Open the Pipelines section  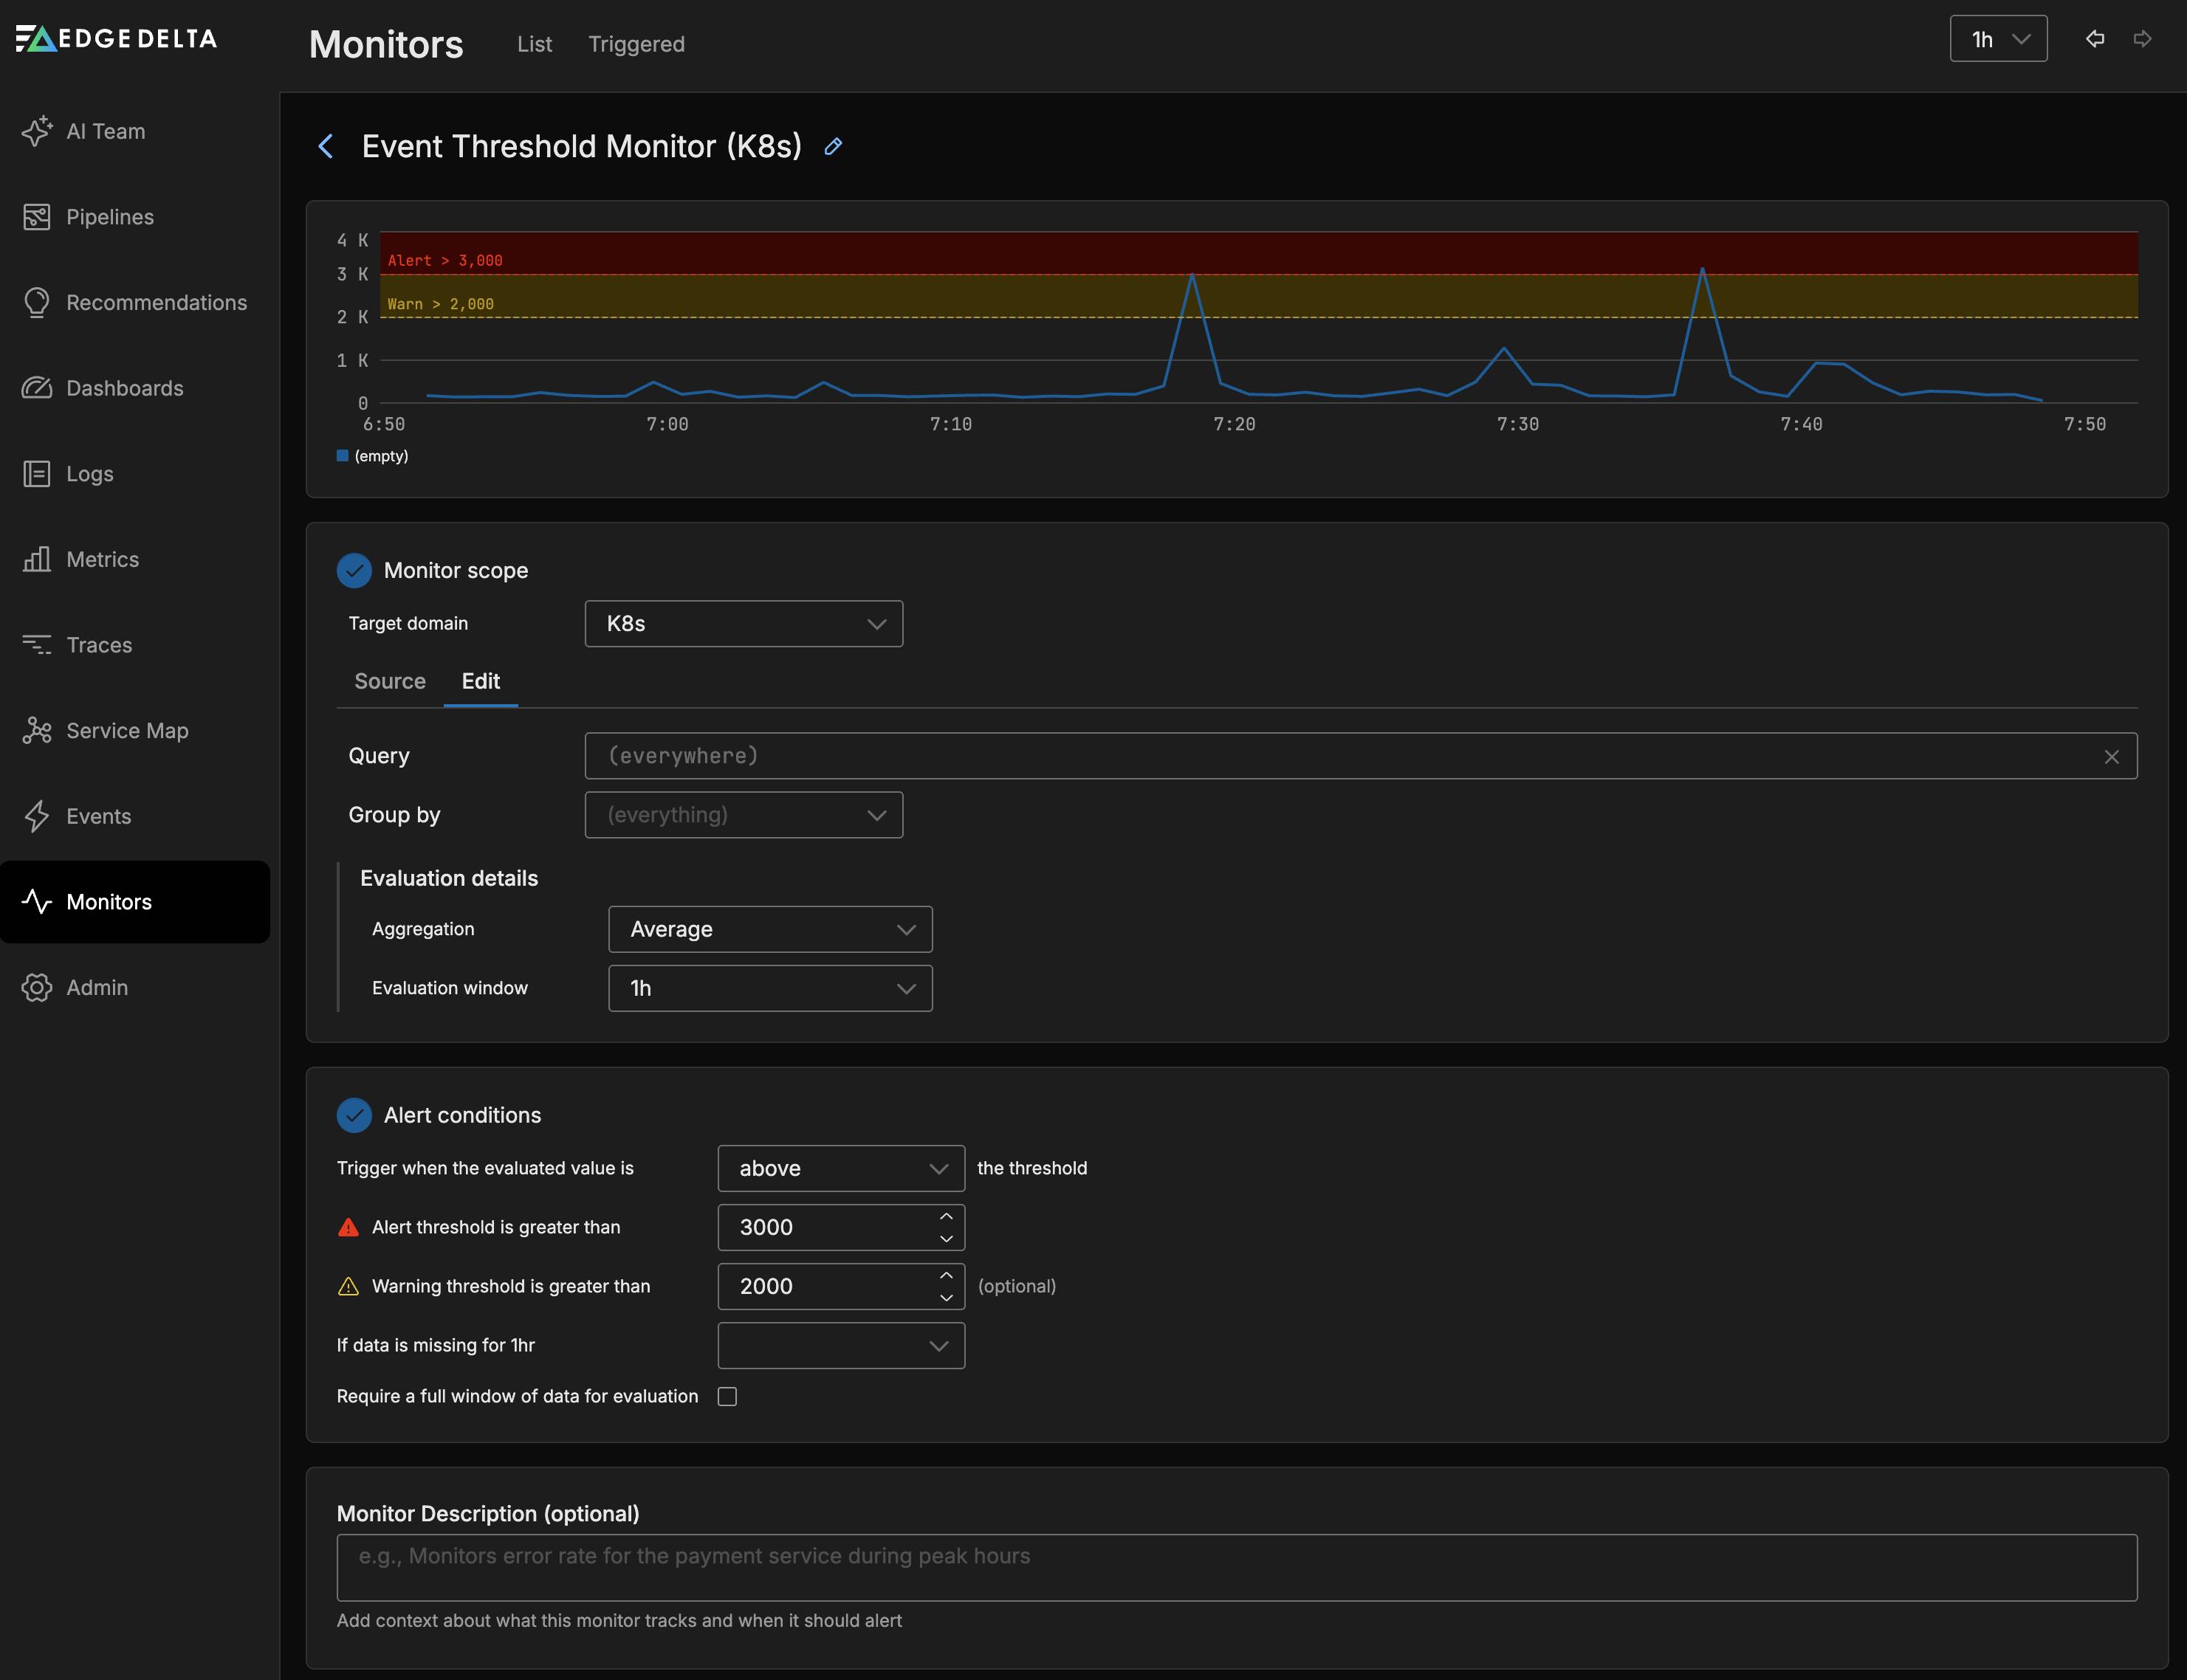110,217
